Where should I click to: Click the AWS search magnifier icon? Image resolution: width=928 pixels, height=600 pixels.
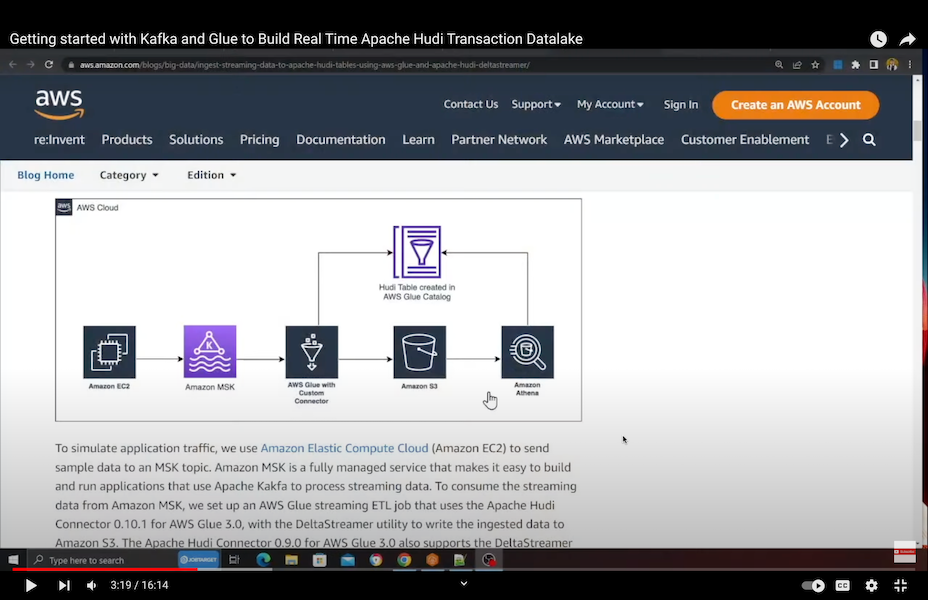point(869,140)
